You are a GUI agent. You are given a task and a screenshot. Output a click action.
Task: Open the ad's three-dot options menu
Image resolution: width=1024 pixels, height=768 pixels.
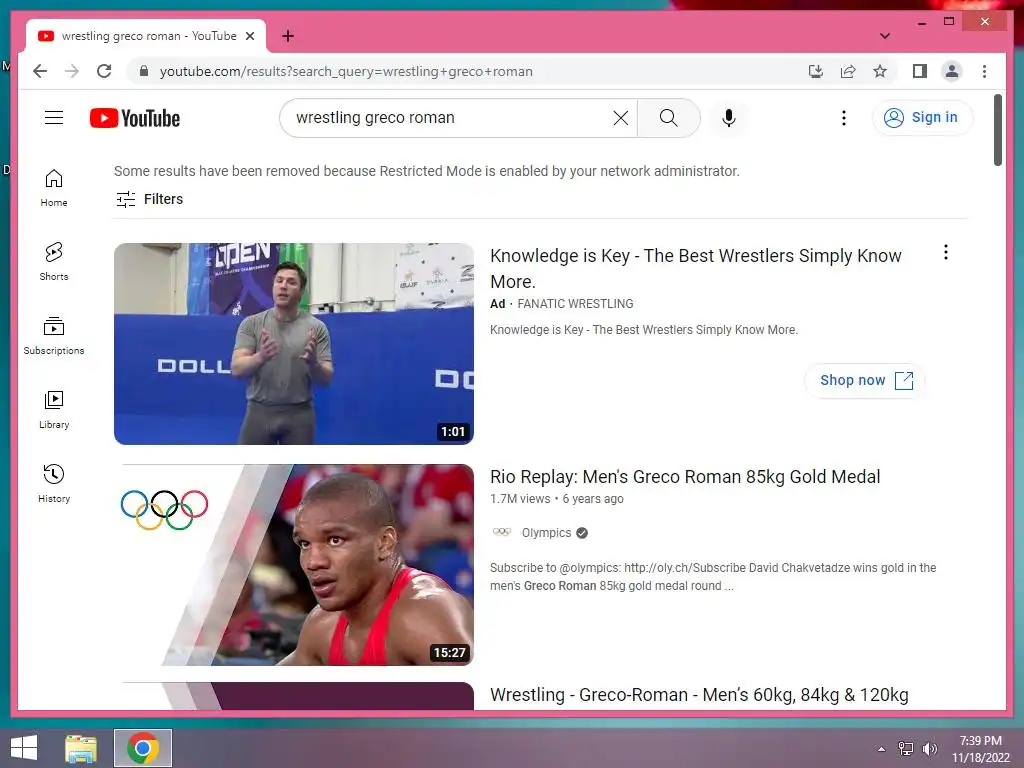point(946,252)
